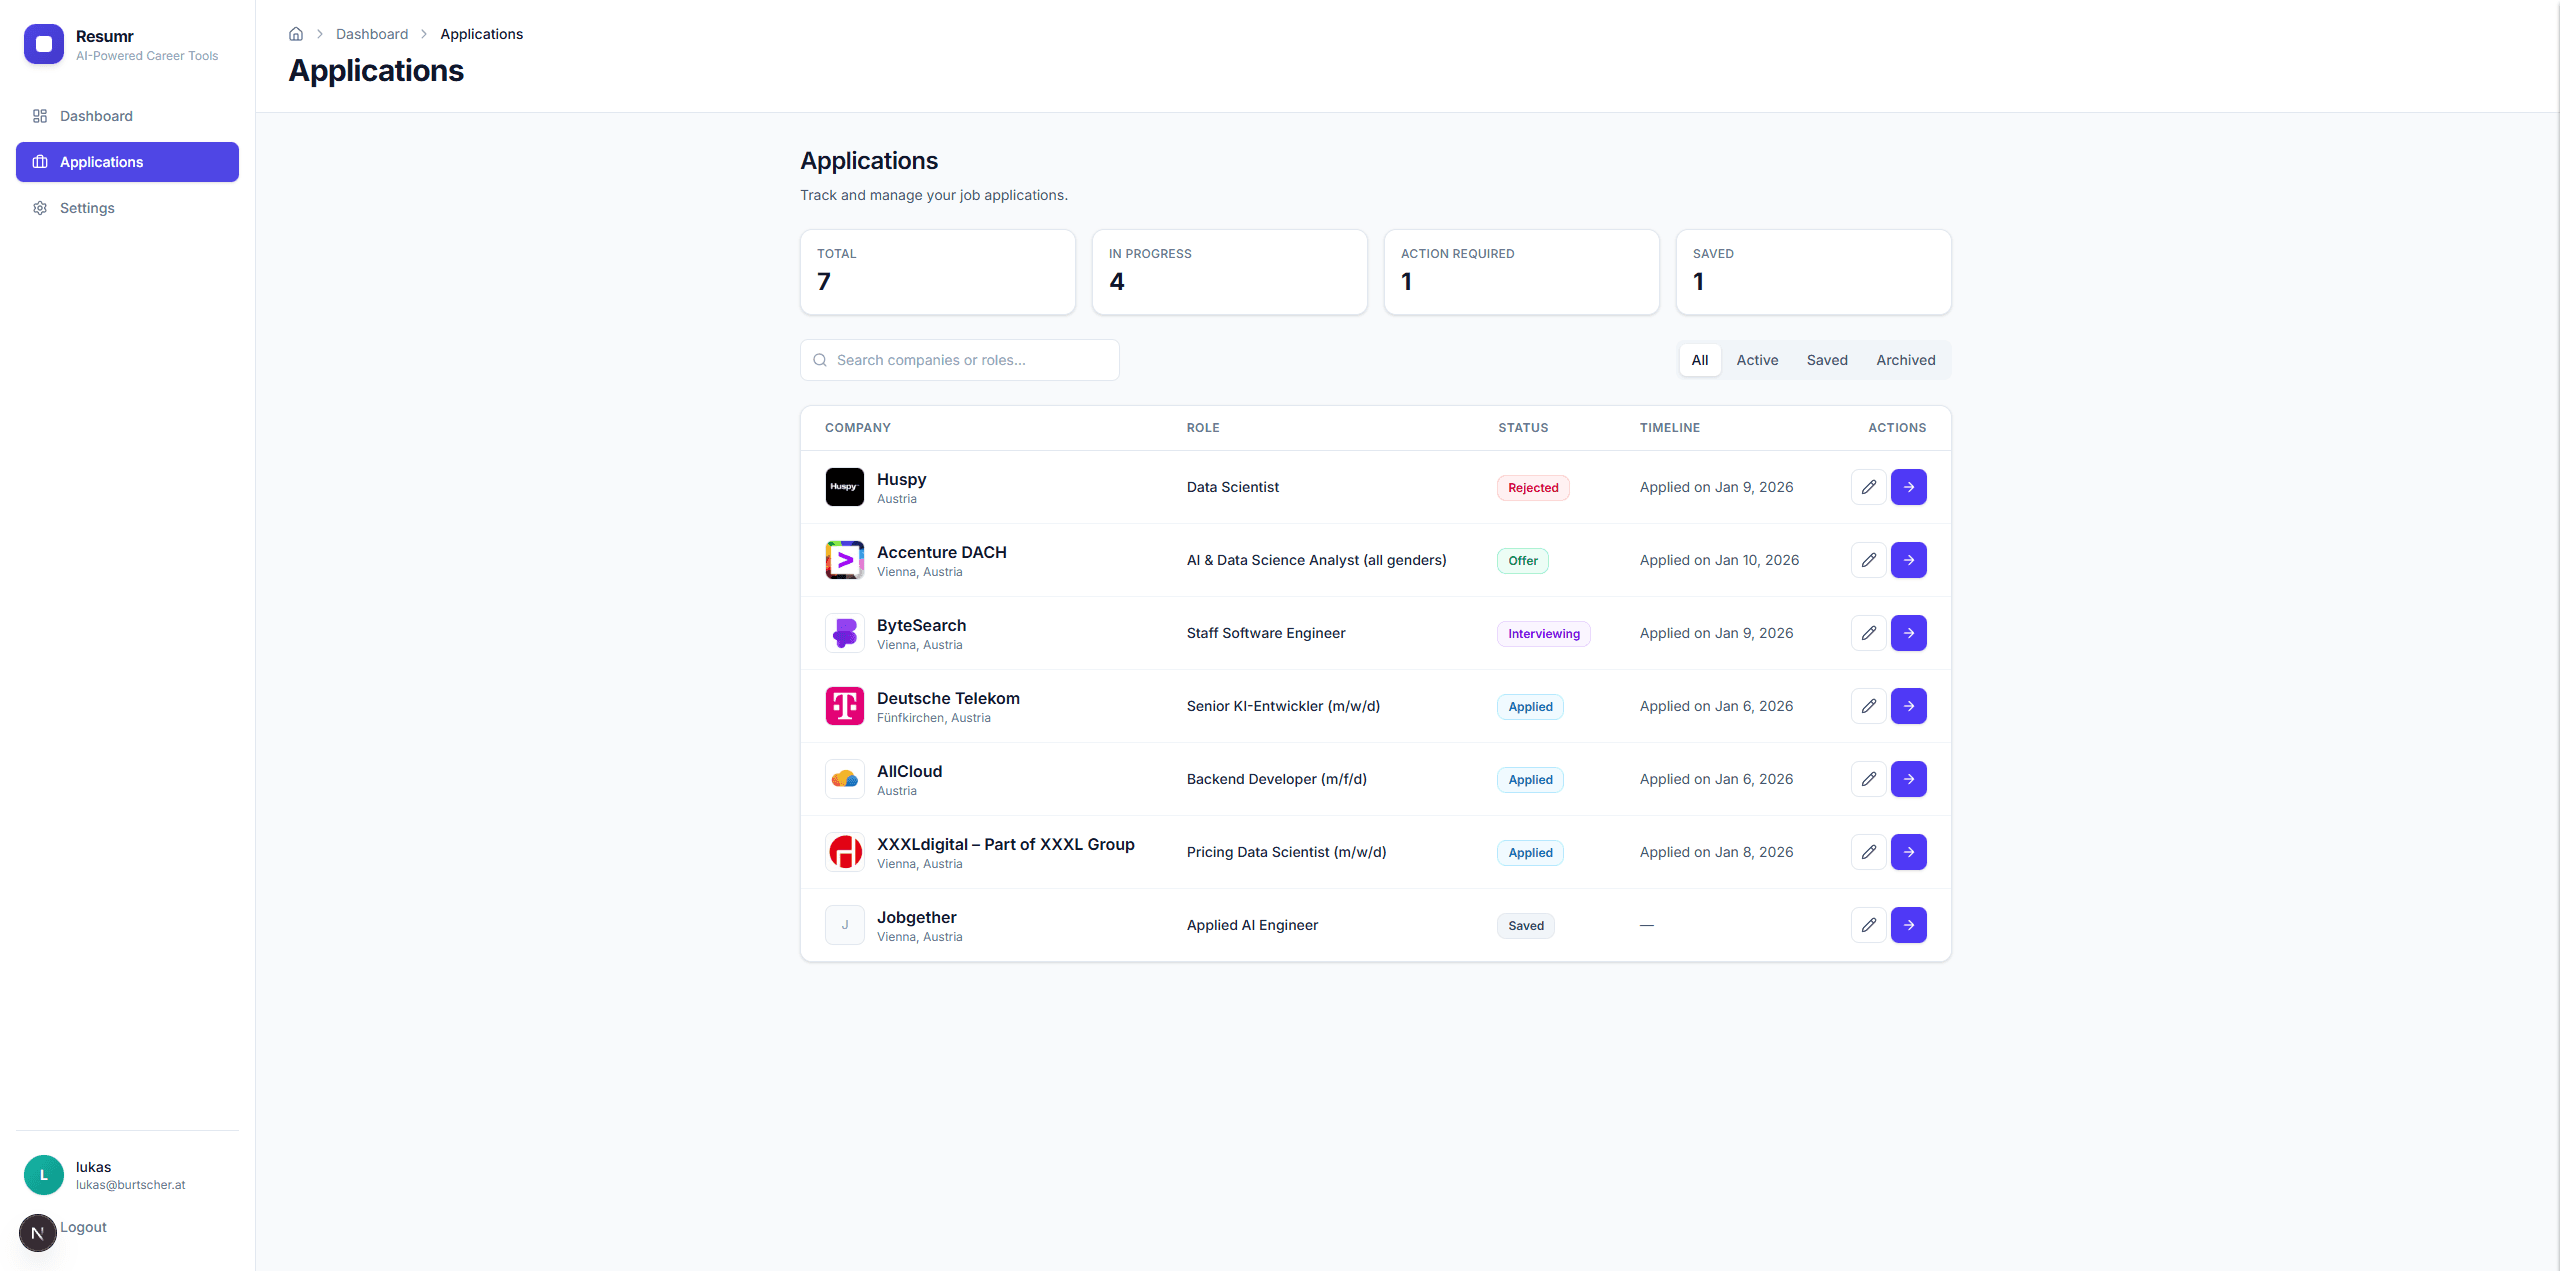Image resolution: width=2560 pixels, height=1271 pixels.
Task: Click the home icon in the breadcrumb
Action: (x=295, y=33)
